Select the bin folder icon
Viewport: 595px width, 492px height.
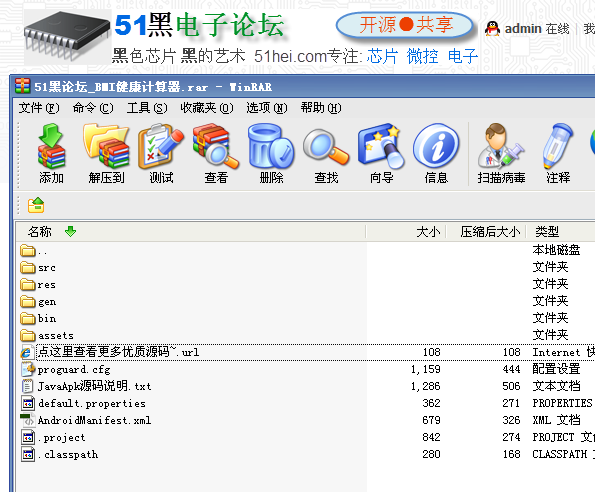pos(28,318)
